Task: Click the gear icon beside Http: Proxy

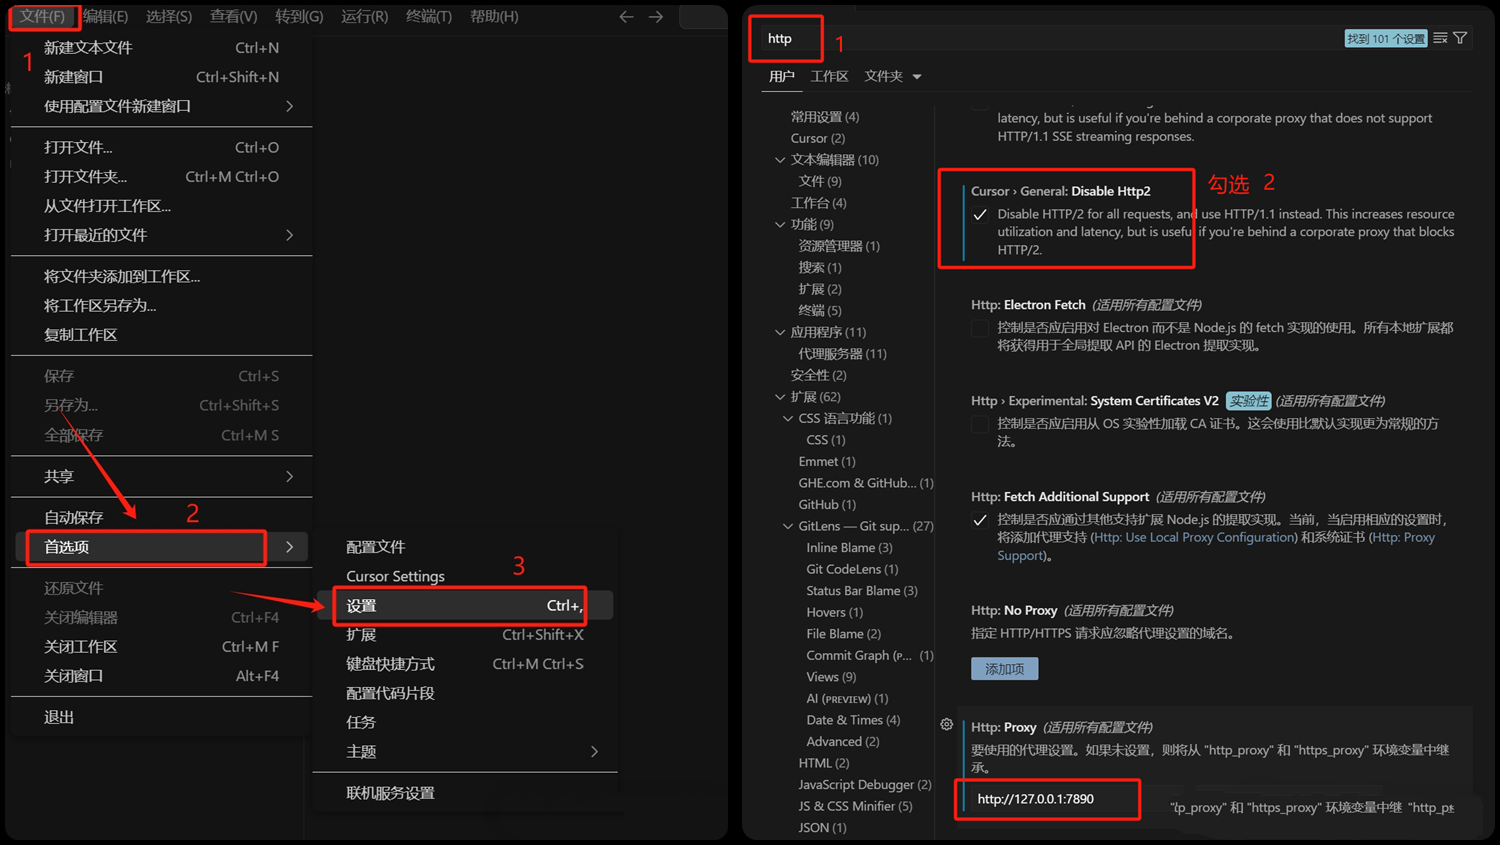Action: point(946,725)
